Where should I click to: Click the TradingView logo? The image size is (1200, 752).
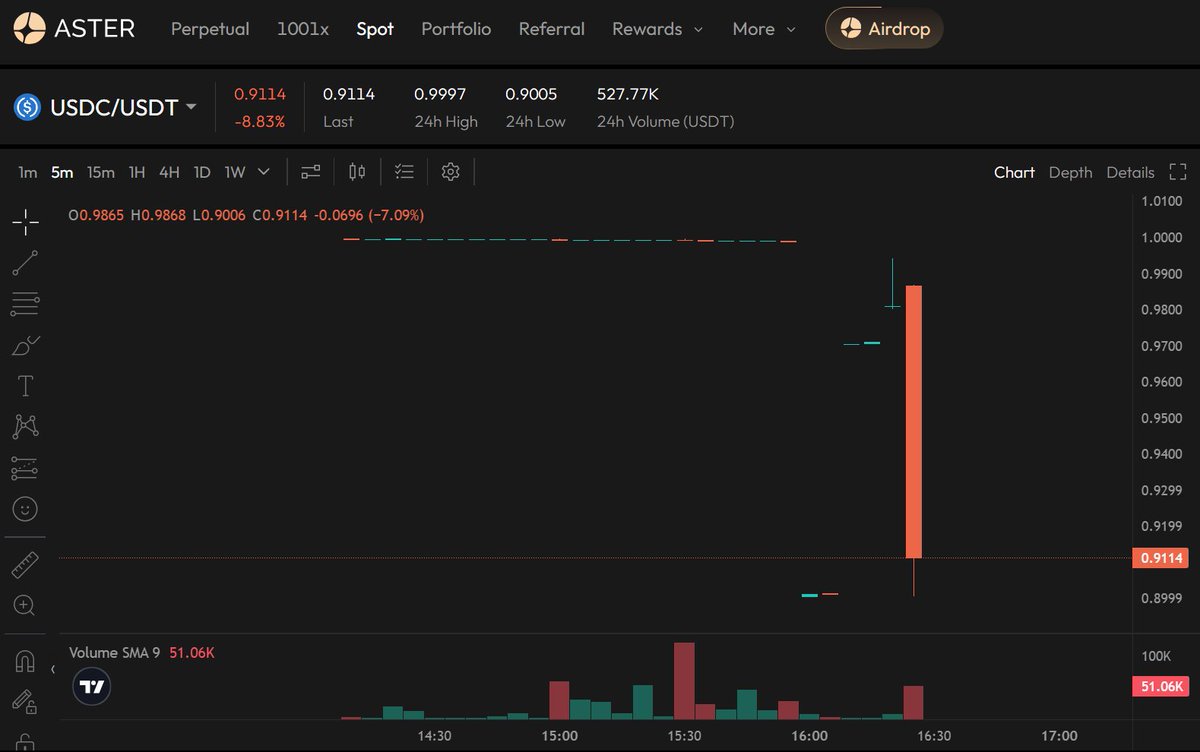coord(93,686)
